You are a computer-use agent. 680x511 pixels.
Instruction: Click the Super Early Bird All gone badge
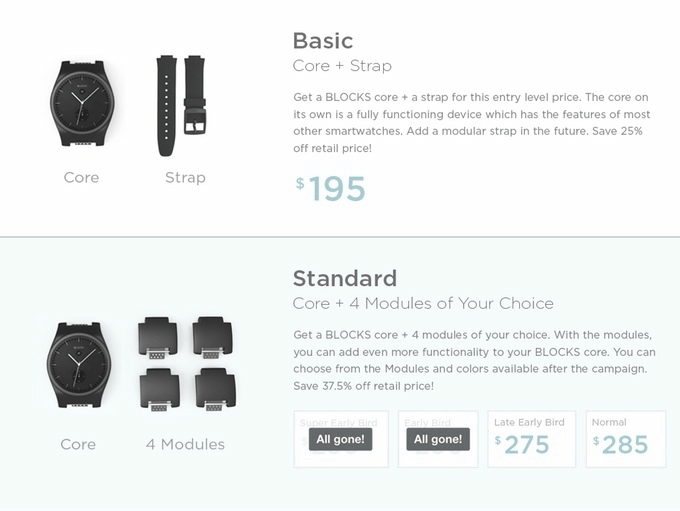click(340, 439)
